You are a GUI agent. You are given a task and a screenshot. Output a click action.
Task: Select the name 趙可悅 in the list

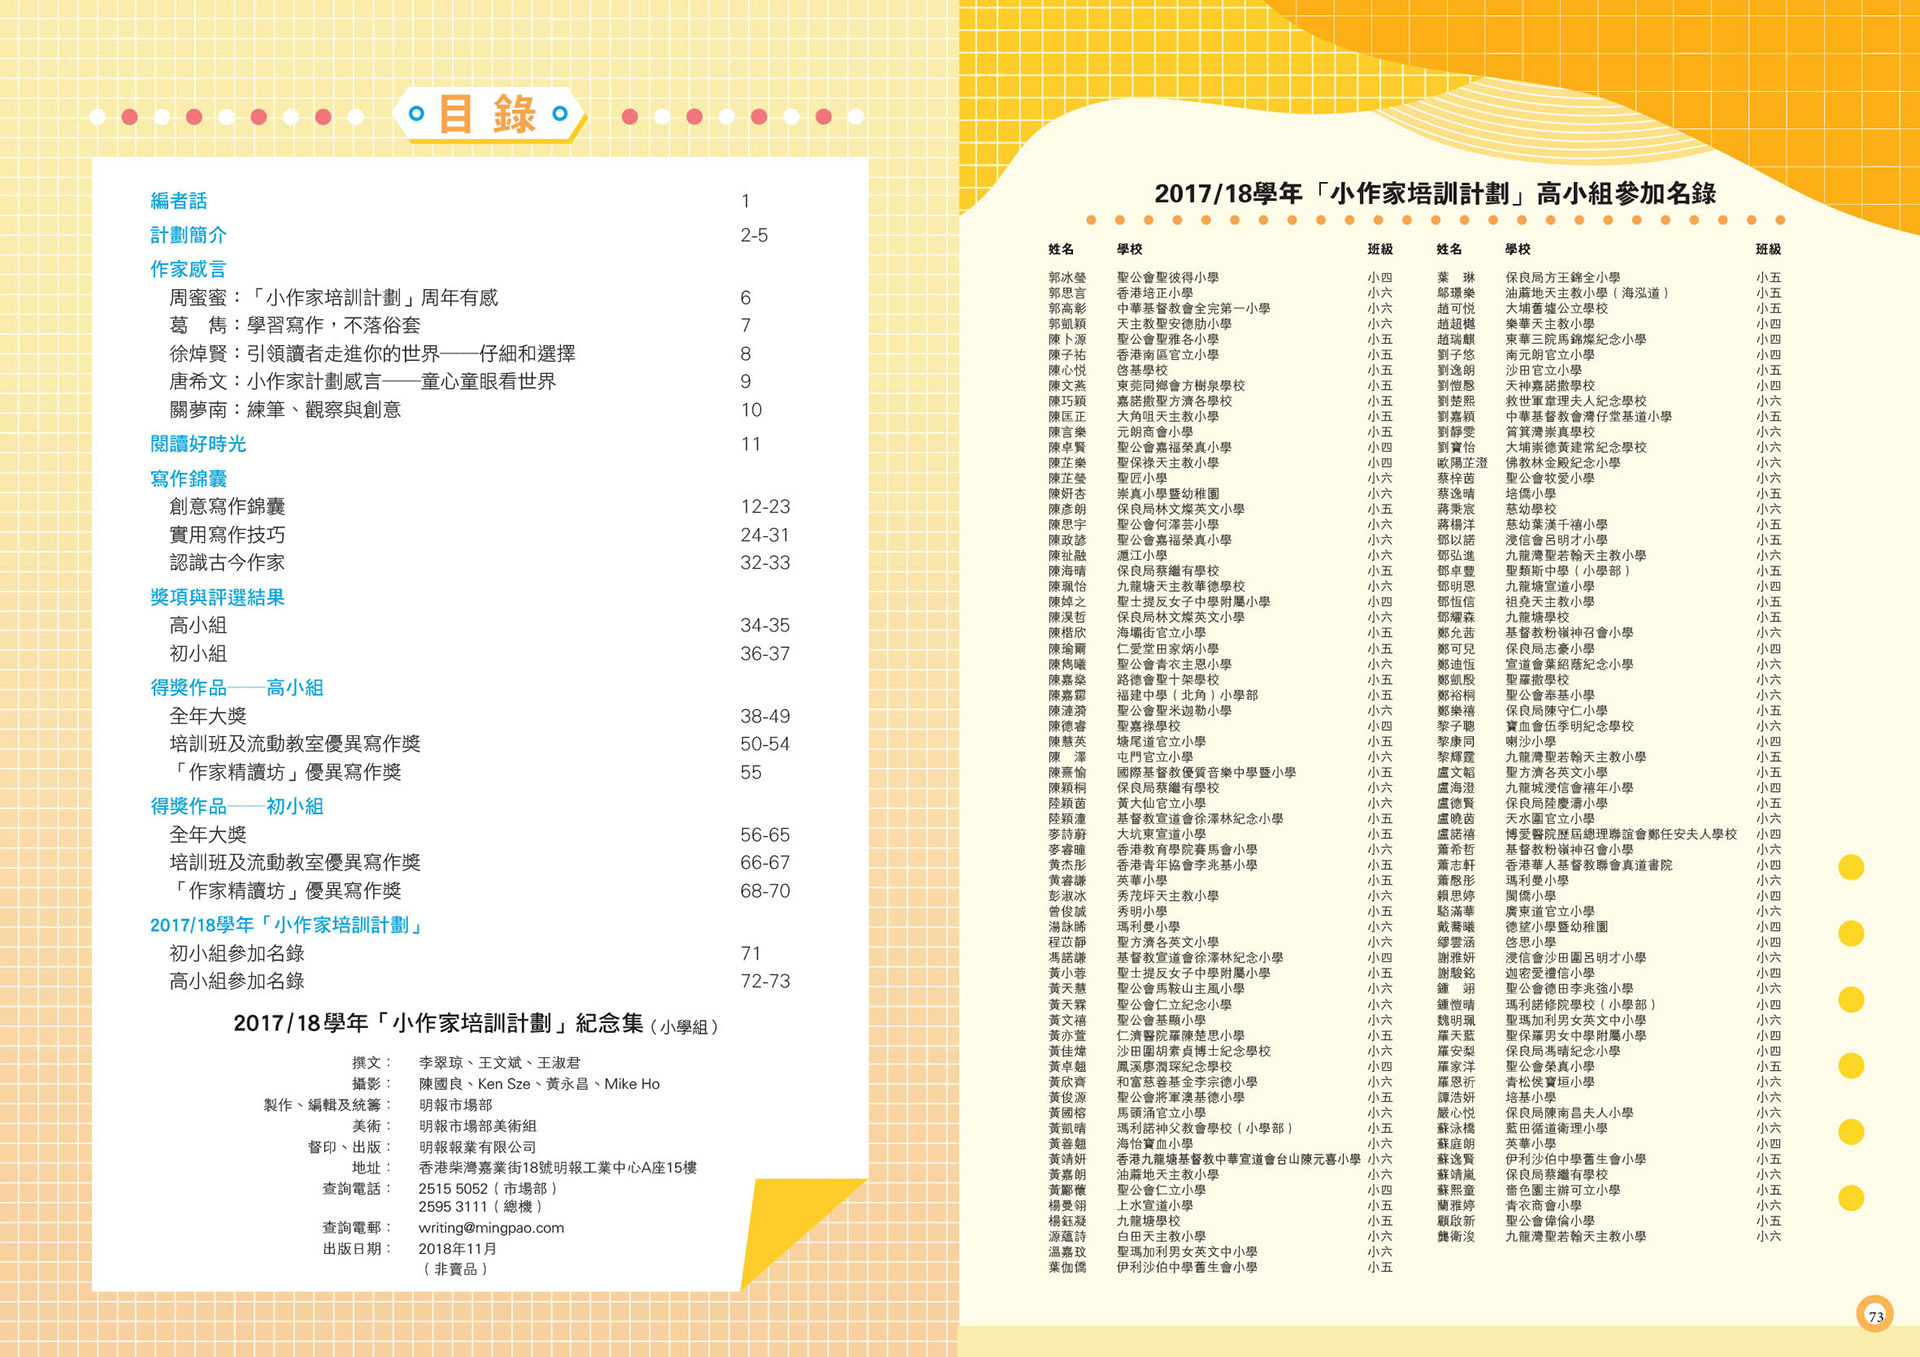pyautogui.click(x=1456, y=308)
